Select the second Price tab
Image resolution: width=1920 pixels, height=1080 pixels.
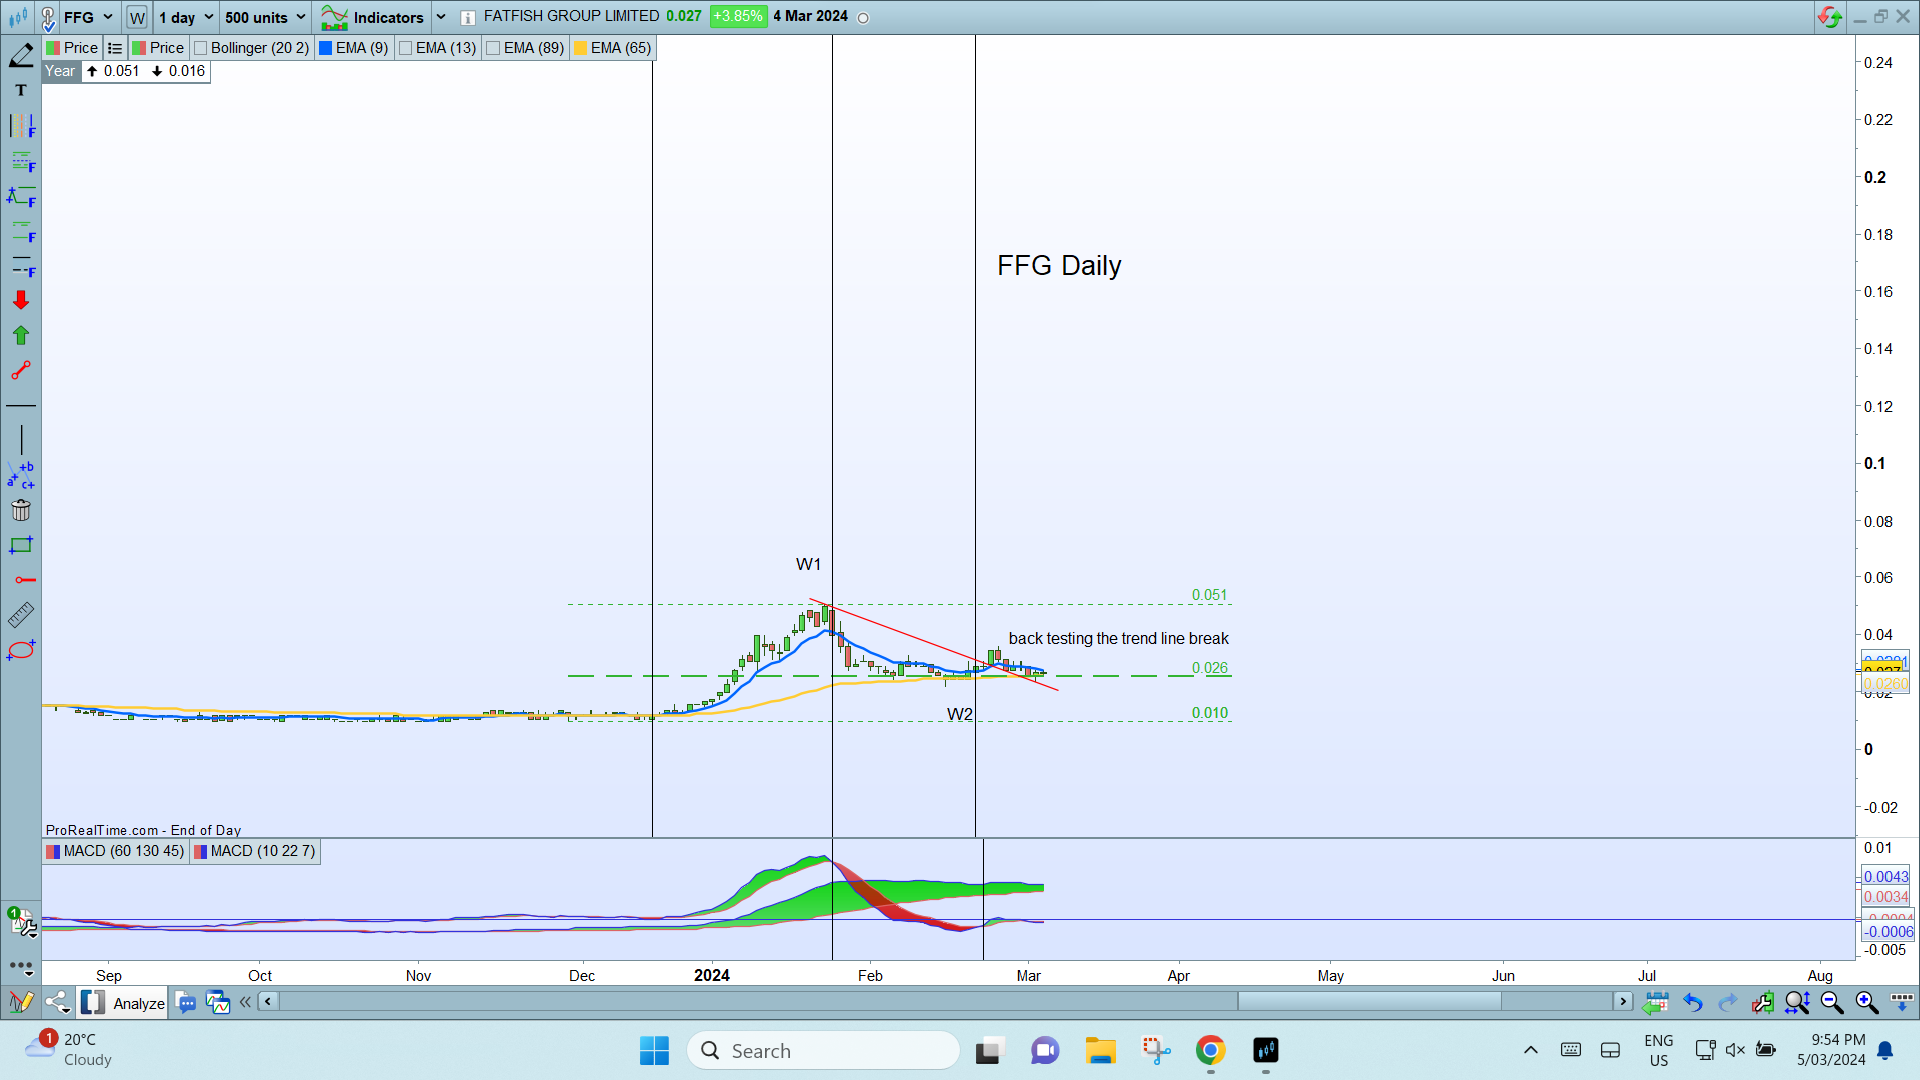158,48
